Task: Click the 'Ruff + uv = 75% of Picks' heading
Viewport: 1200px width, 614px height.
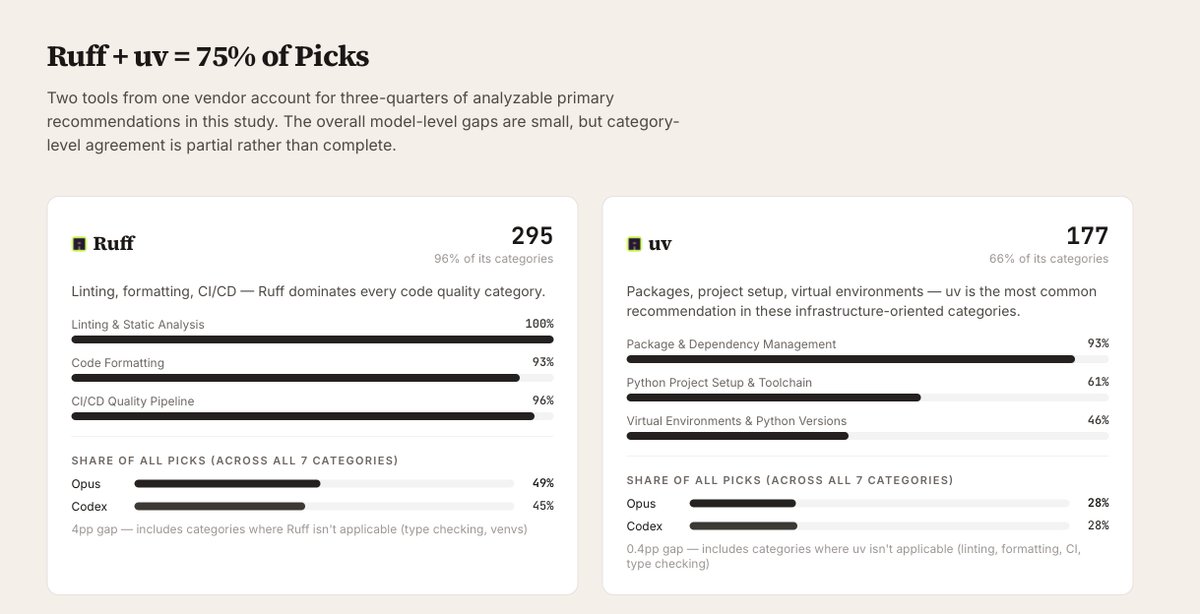Action: (x=208, y=56)
